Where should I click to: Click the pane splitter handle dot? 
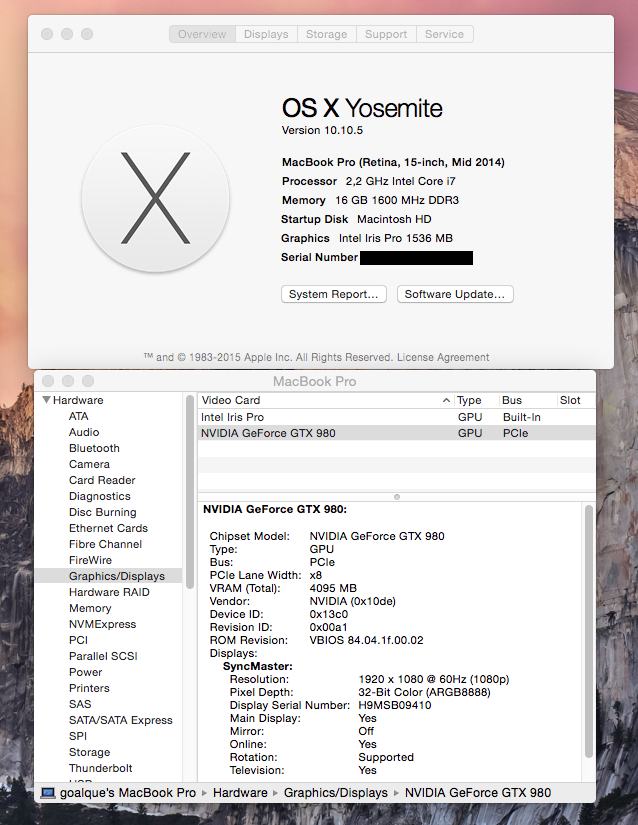397,497
